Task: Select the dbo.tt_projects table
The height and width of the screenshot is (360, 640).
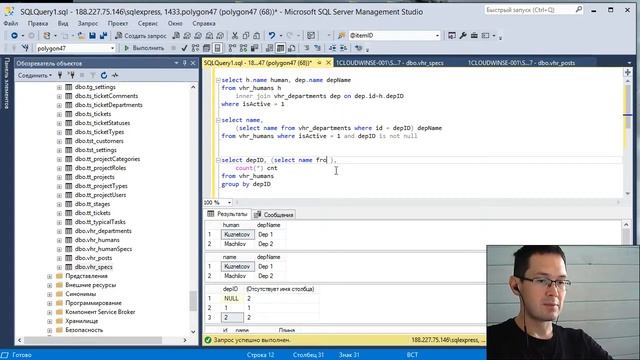Action: click(95, 177)
